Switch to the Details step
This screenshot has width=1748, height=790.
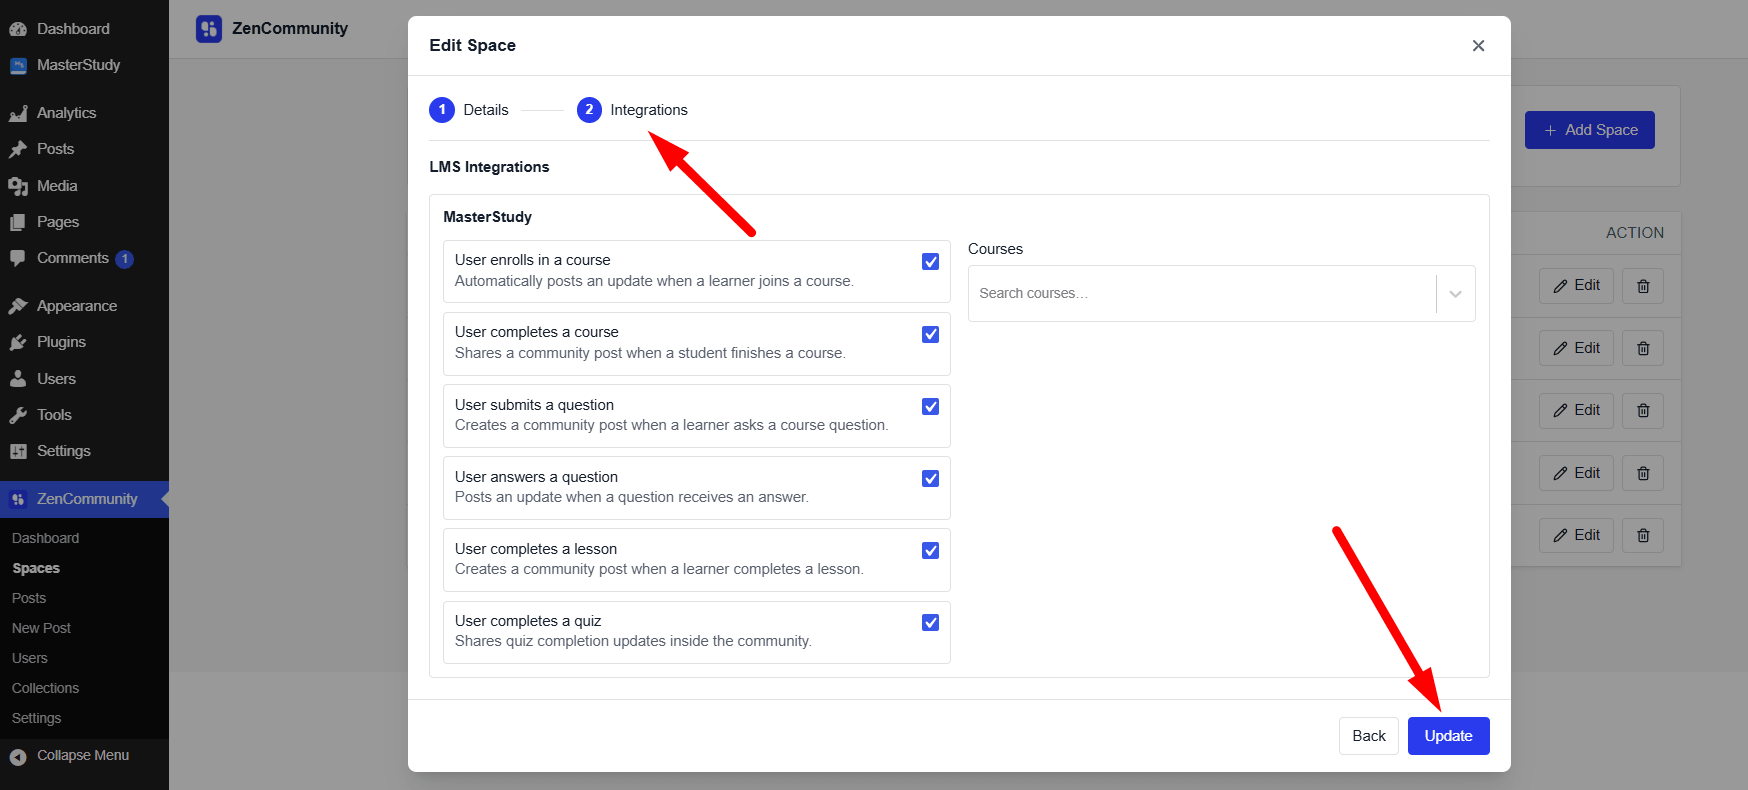[x=469, y=110]
